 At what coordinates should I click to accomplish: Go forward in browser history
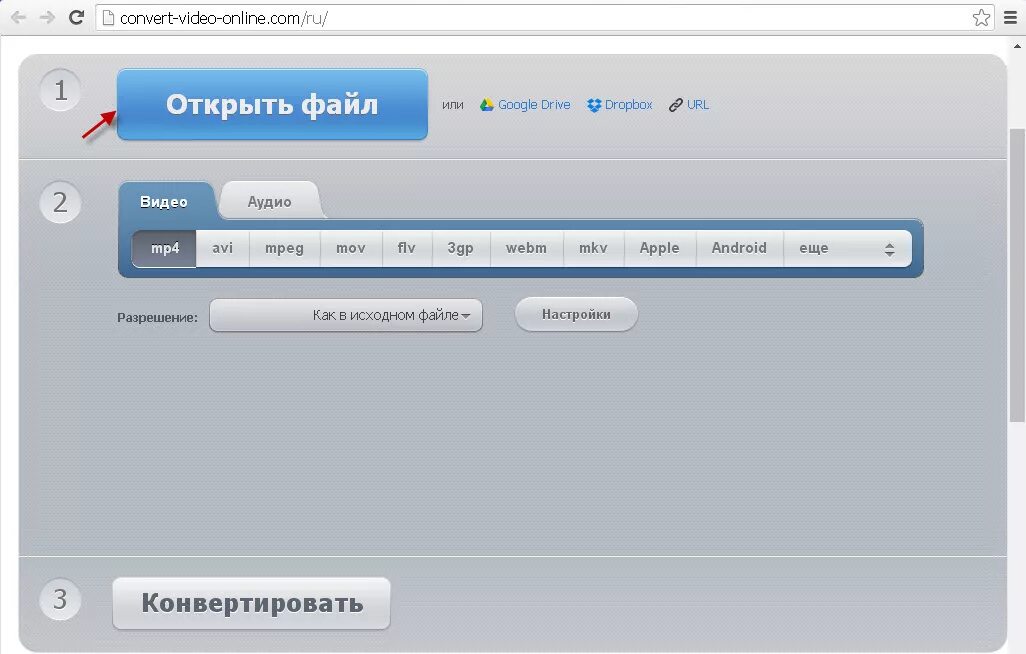click(x=47, y=18)
